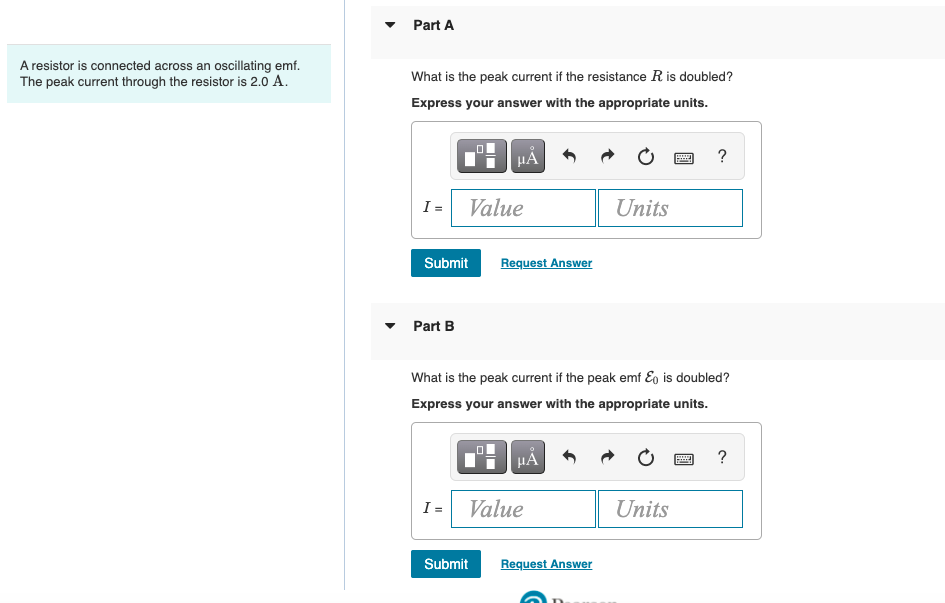
Task: Click Request Answer link for Part B
Action: 547,564
